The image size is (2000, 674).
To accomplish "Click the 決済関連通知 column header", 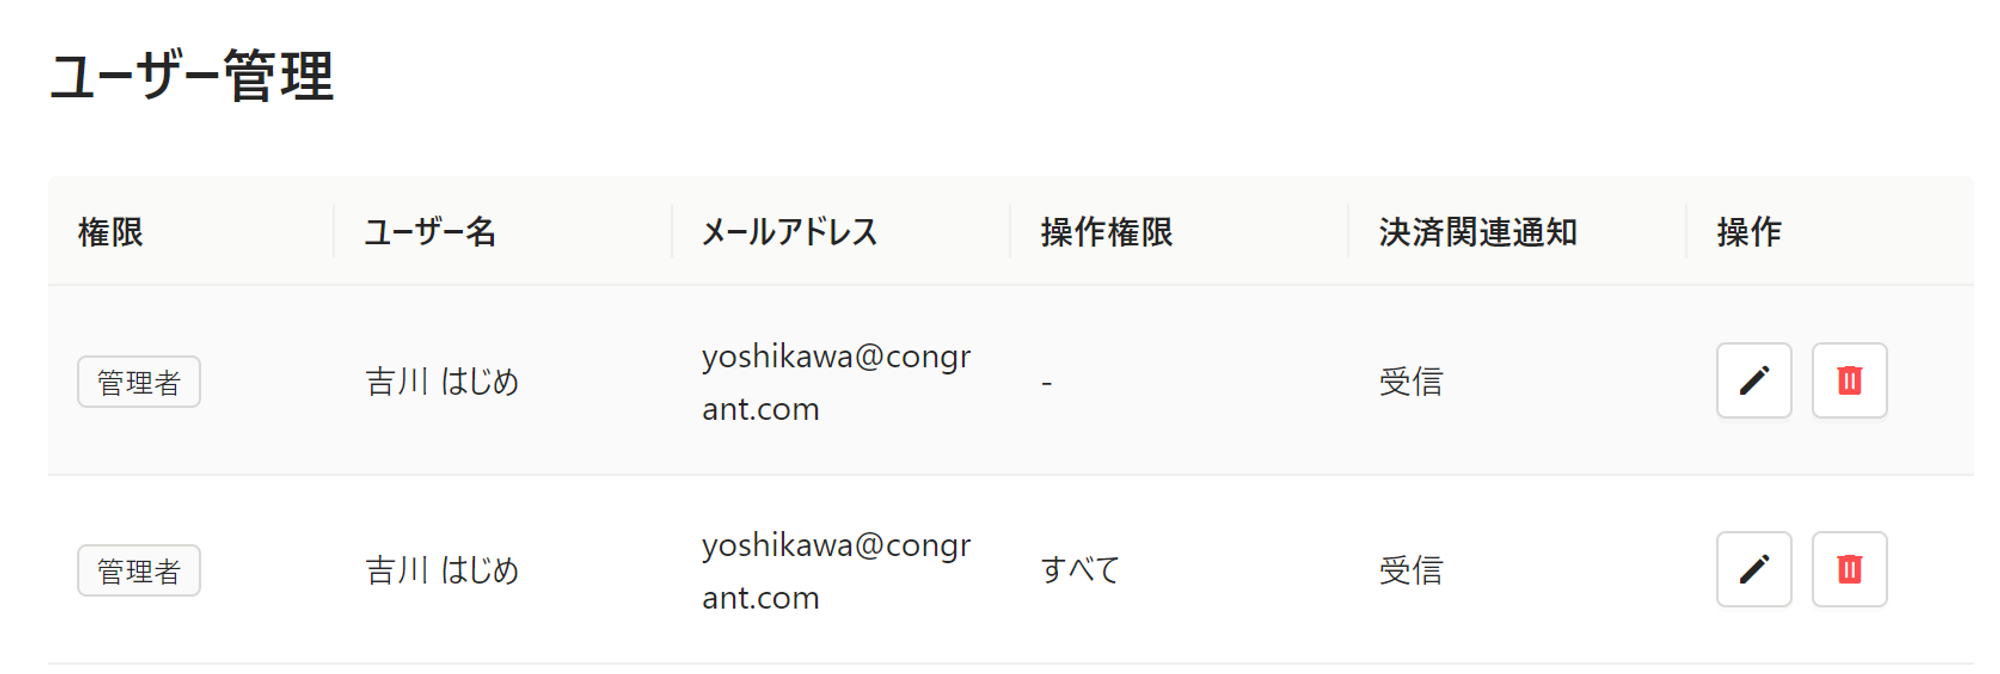I will (x=1477, y=232).
